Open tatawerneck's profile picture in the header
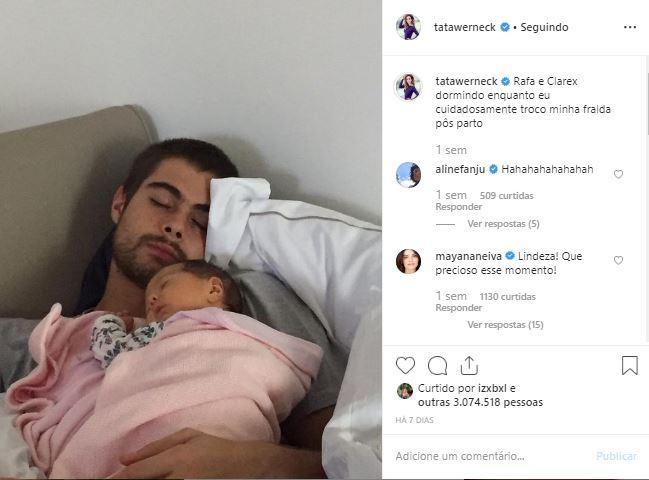 coord(409,27)
